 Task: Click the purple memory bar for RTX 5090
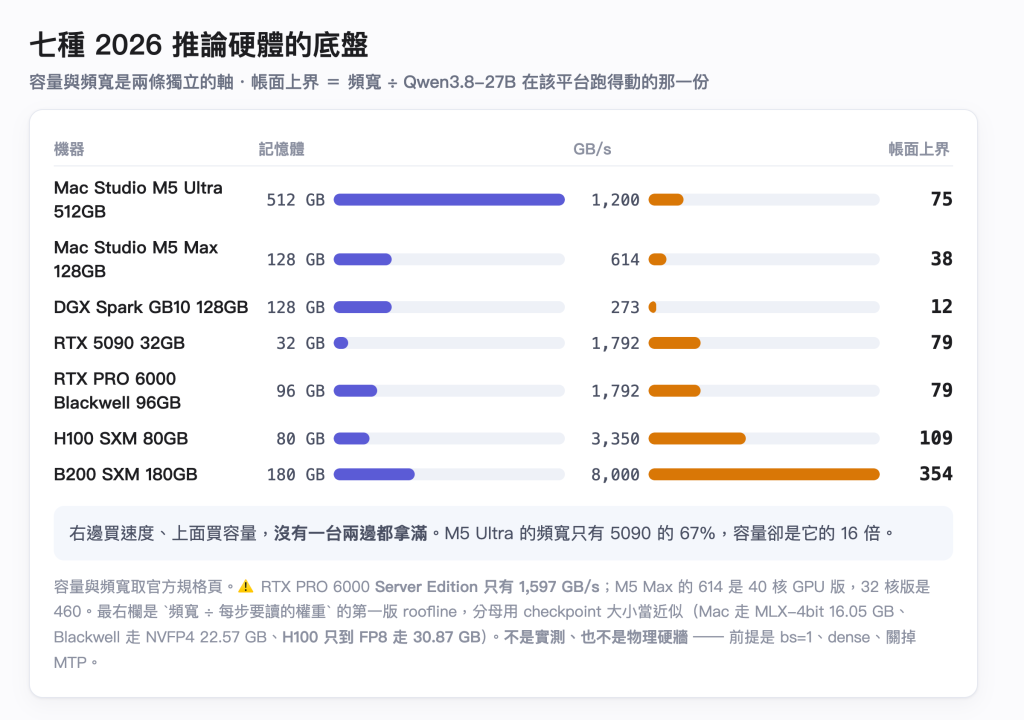click(341, 343)
